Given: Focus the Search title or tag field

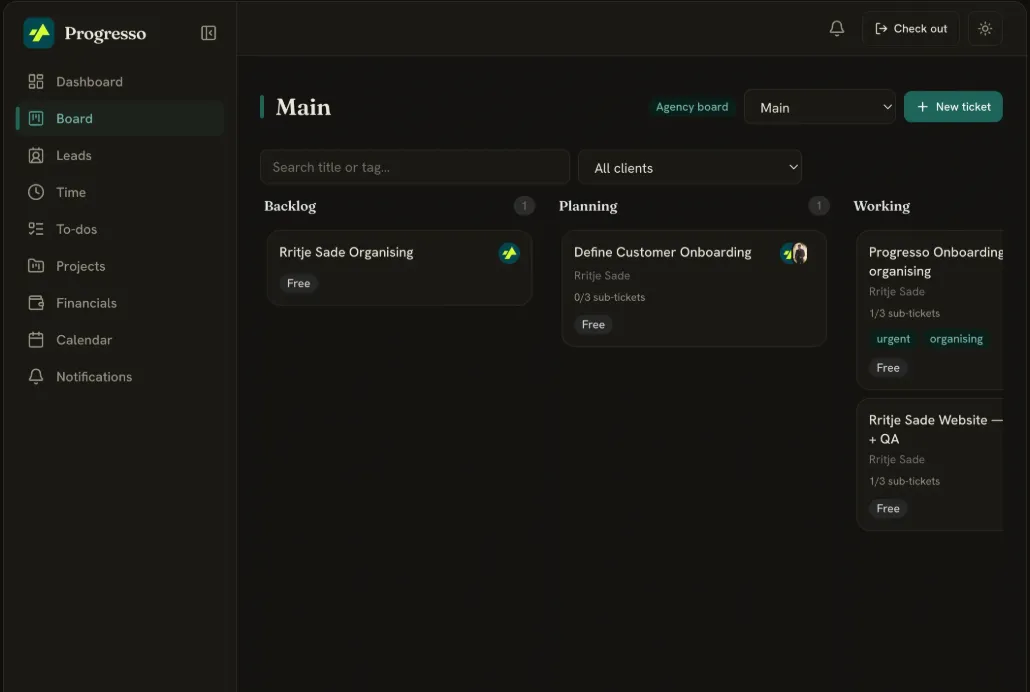Looking at the screenshot, I should (x=414, y=167).
